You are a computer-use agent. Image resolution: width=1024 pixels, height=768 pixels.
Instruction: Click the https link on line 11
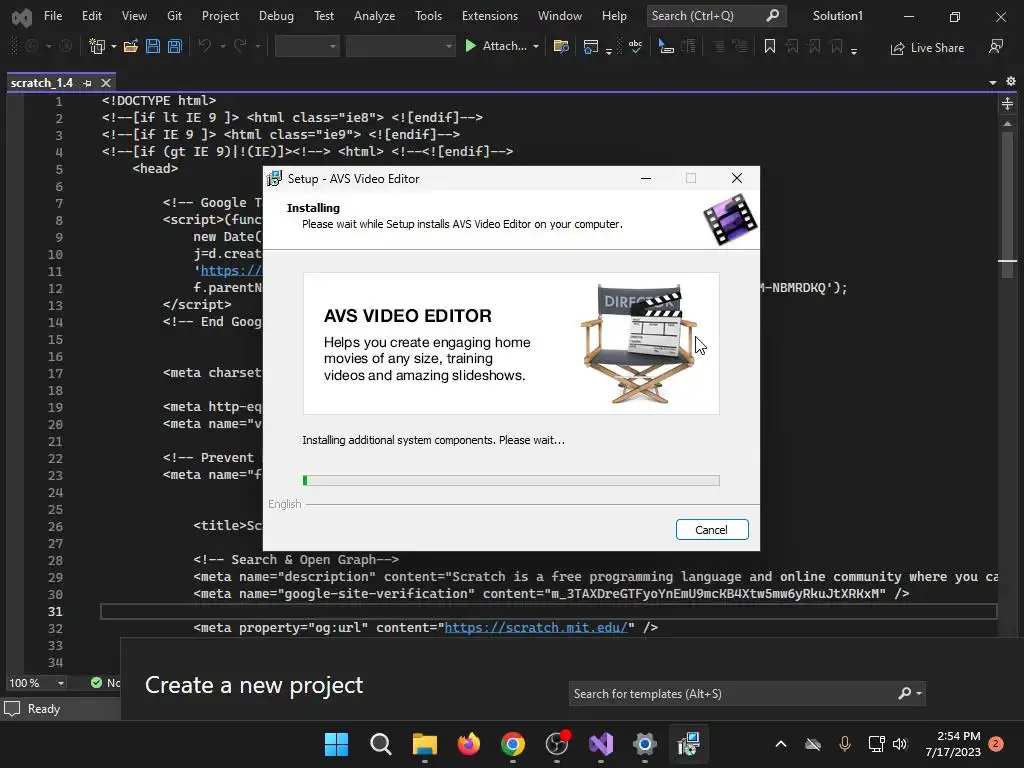(231, 270)
